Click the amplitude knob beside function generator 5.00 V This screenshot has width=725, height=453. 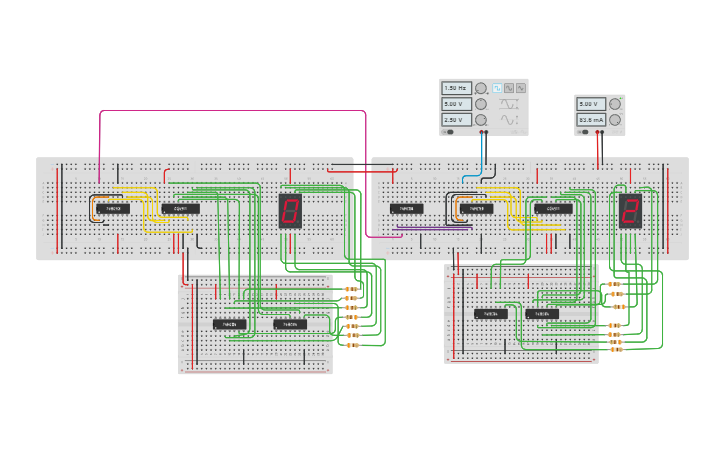click(481, 104)
